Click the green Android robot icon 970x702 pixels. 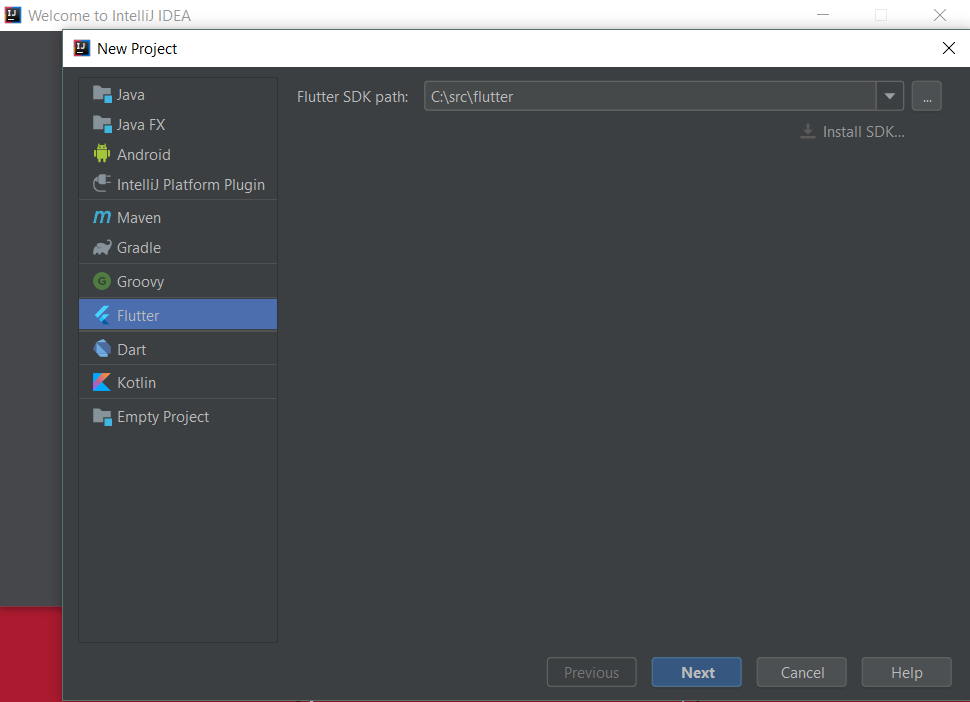(x=102, y=155)
